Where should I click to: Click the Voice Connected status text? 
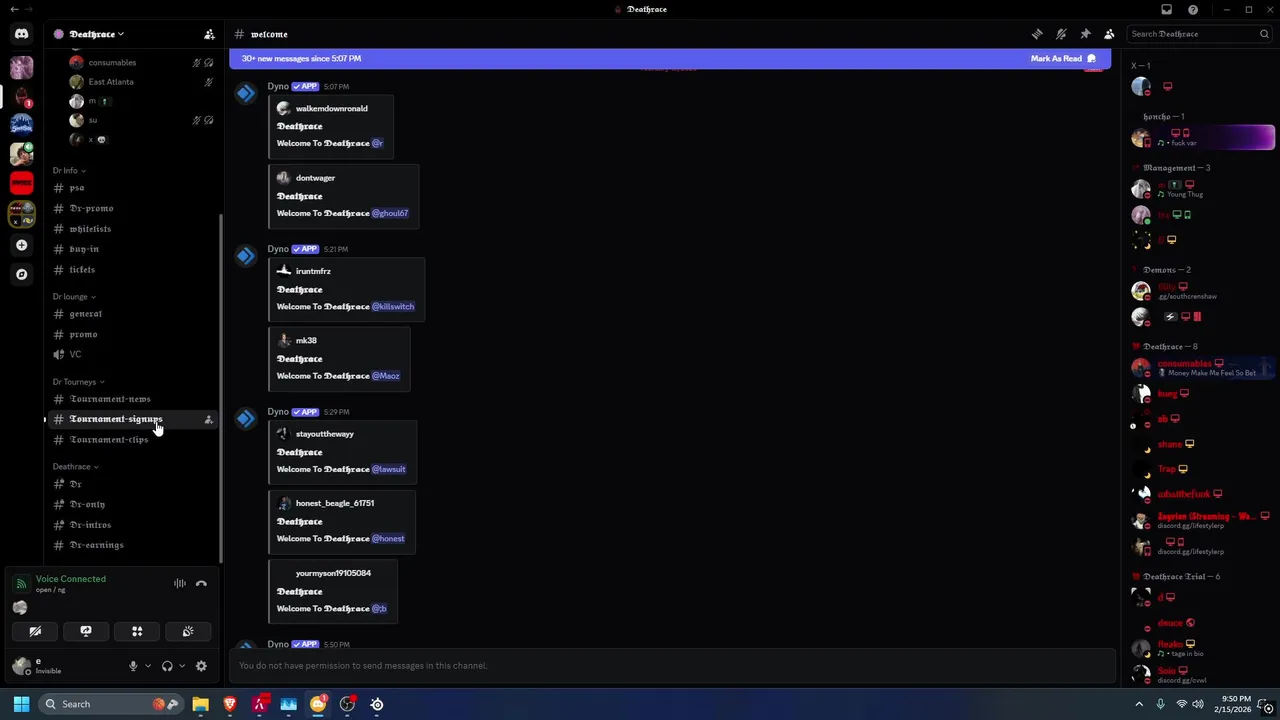pyautogui.click(x=70, y=579)
